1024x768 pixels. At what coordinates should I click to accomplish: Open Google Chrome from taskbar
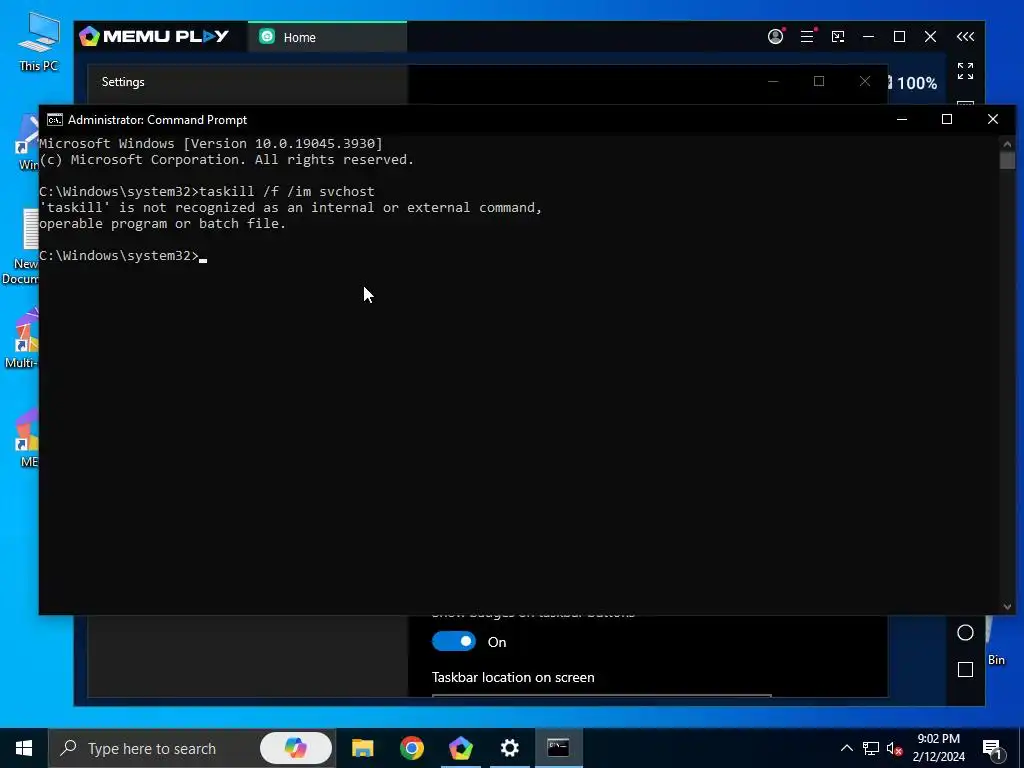coord(411,748)
